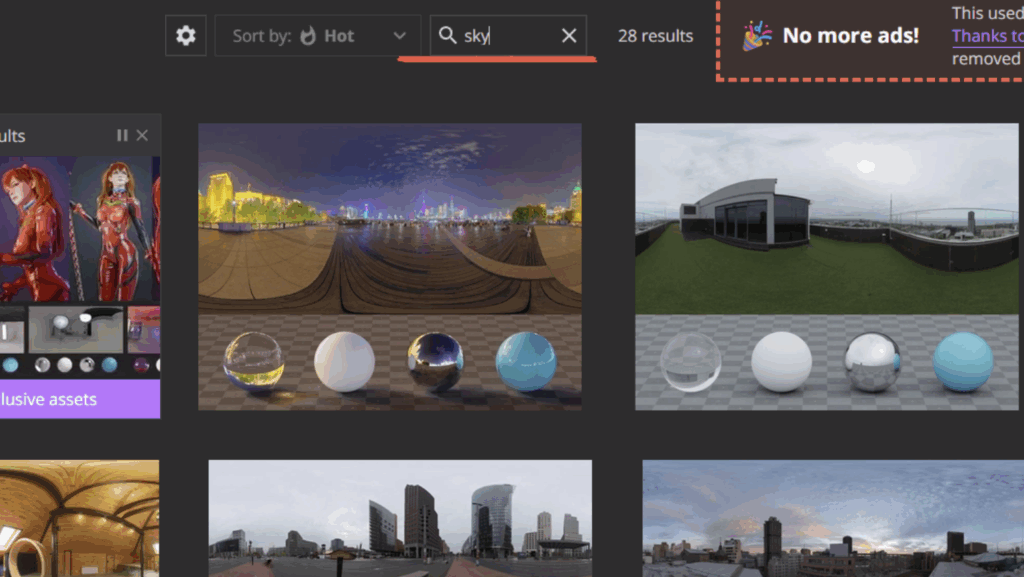The height and width of the screenshot is (577, 1024).
Task: Open the gear settings button
Action: [185, 36]
